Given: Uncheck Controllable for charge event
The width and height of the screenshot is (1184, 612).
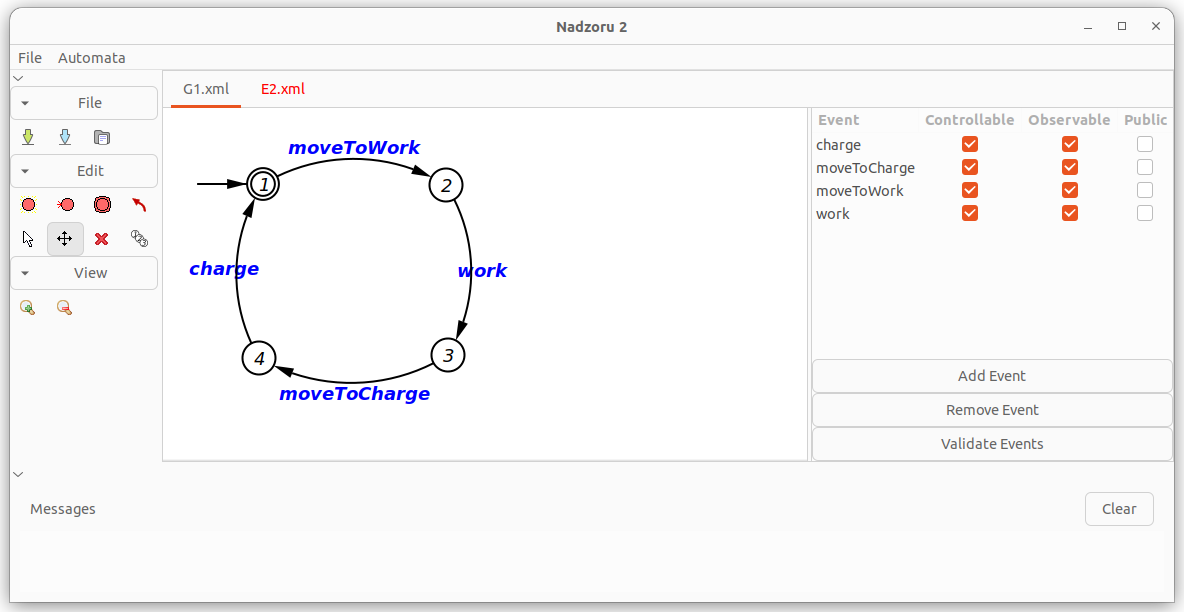Looking at the screenshot, I should [x=970, y=144].
